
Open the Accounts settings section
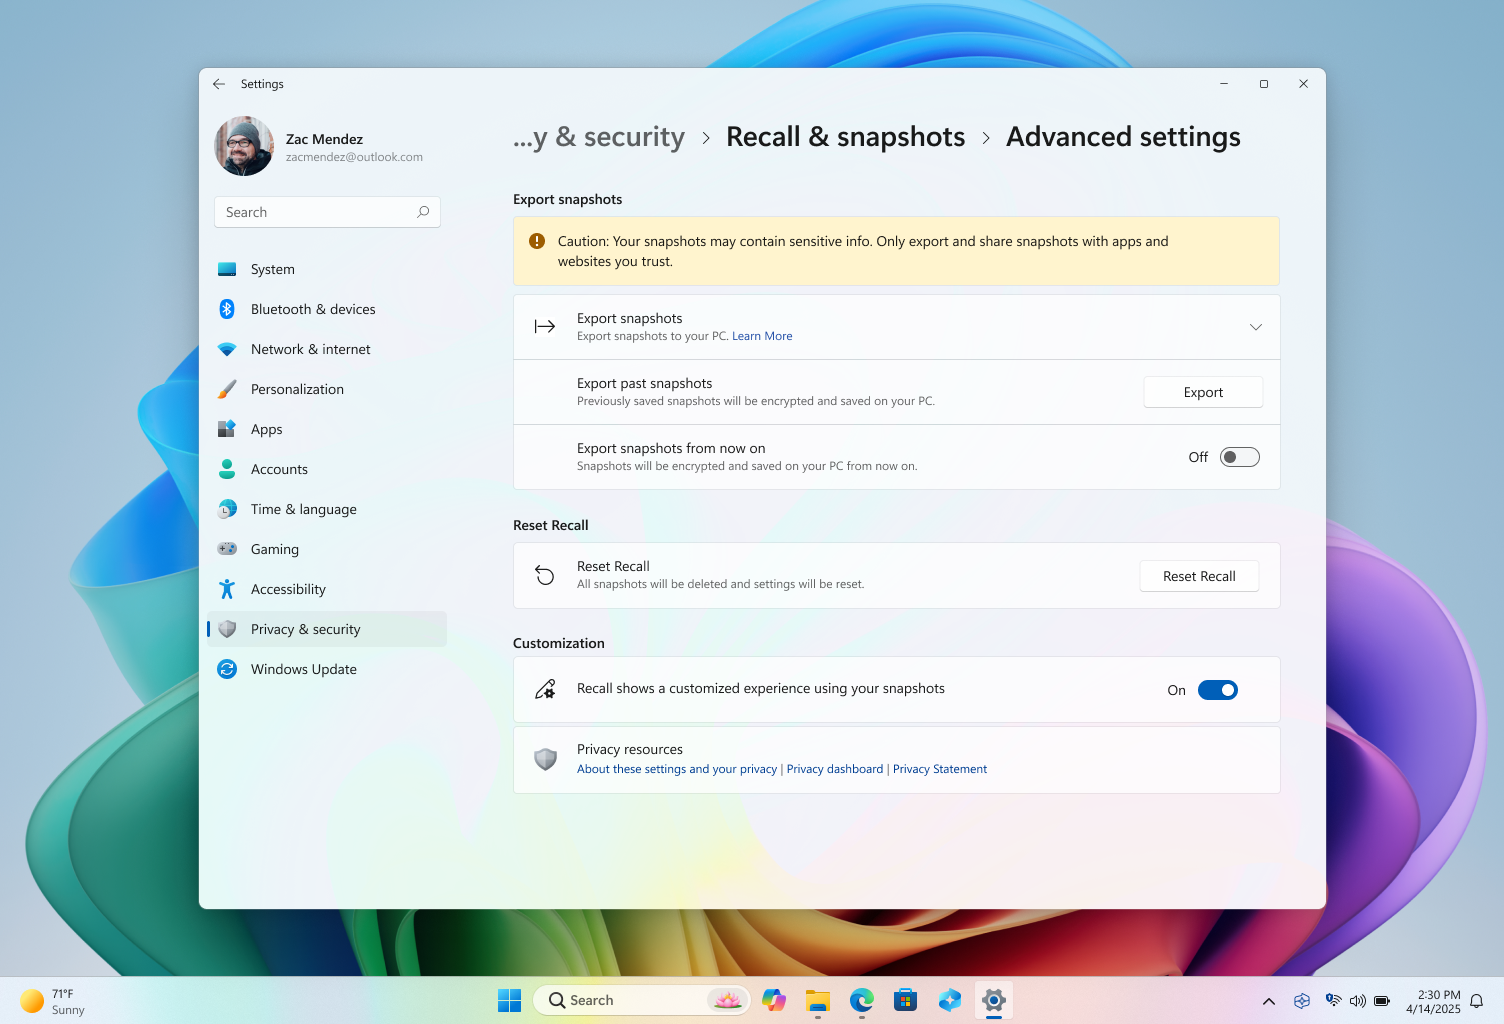[279, 469]
